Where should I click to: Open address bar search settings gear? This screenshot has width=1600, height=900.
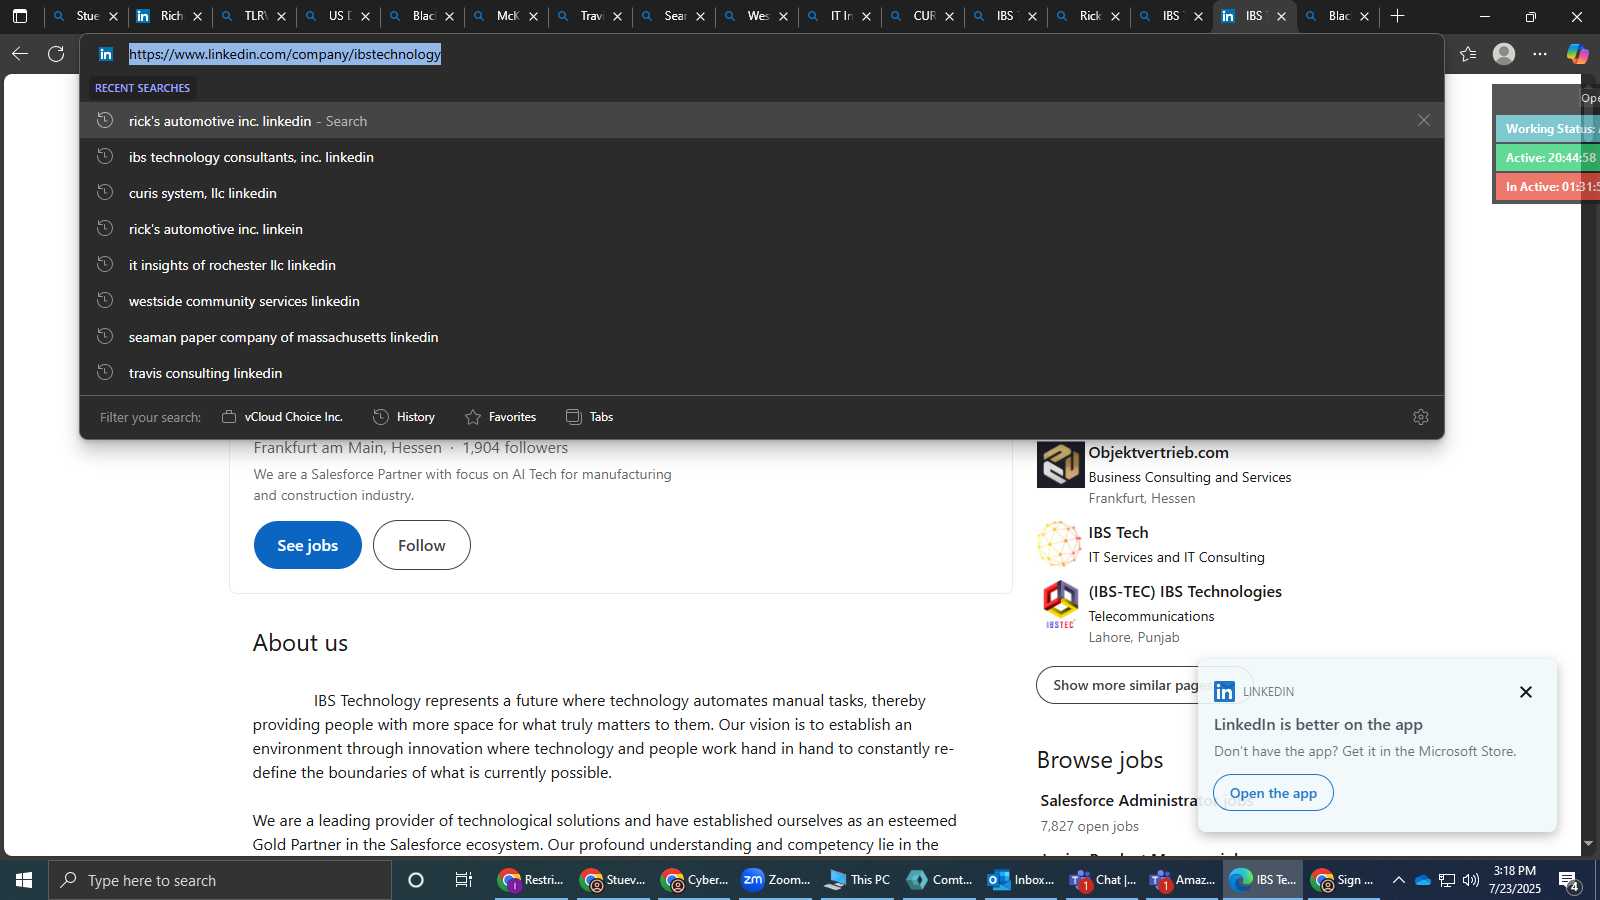[x=1420, y=417]
